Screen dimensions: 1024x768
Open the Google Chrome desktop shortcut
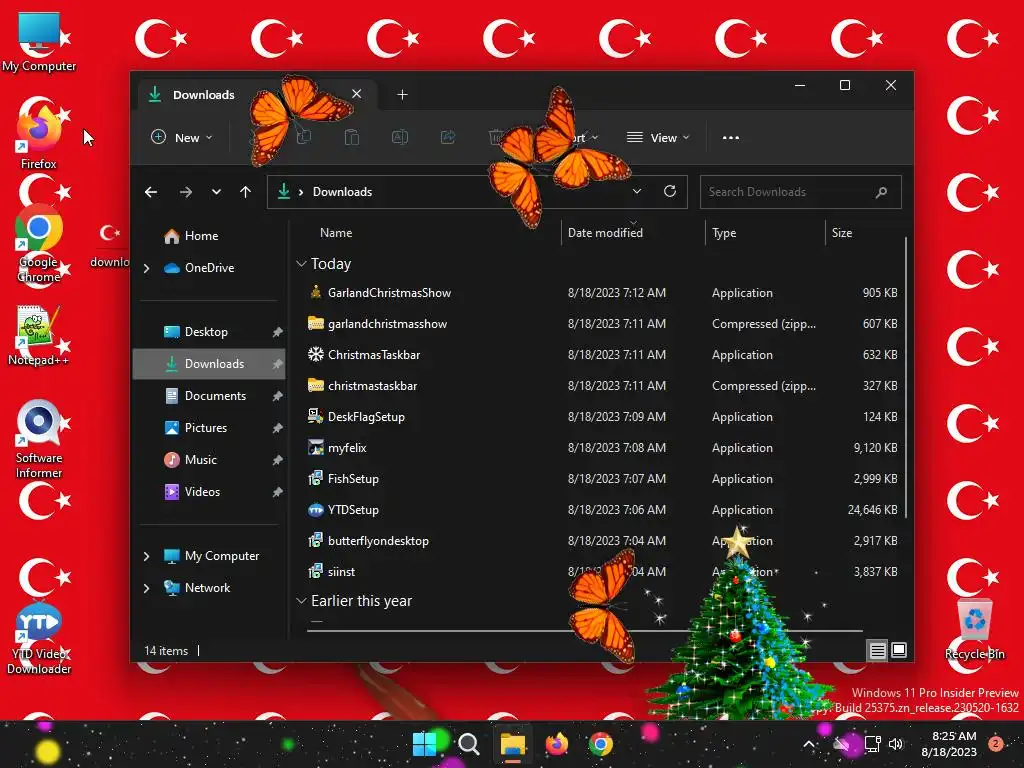coord(39,243)
